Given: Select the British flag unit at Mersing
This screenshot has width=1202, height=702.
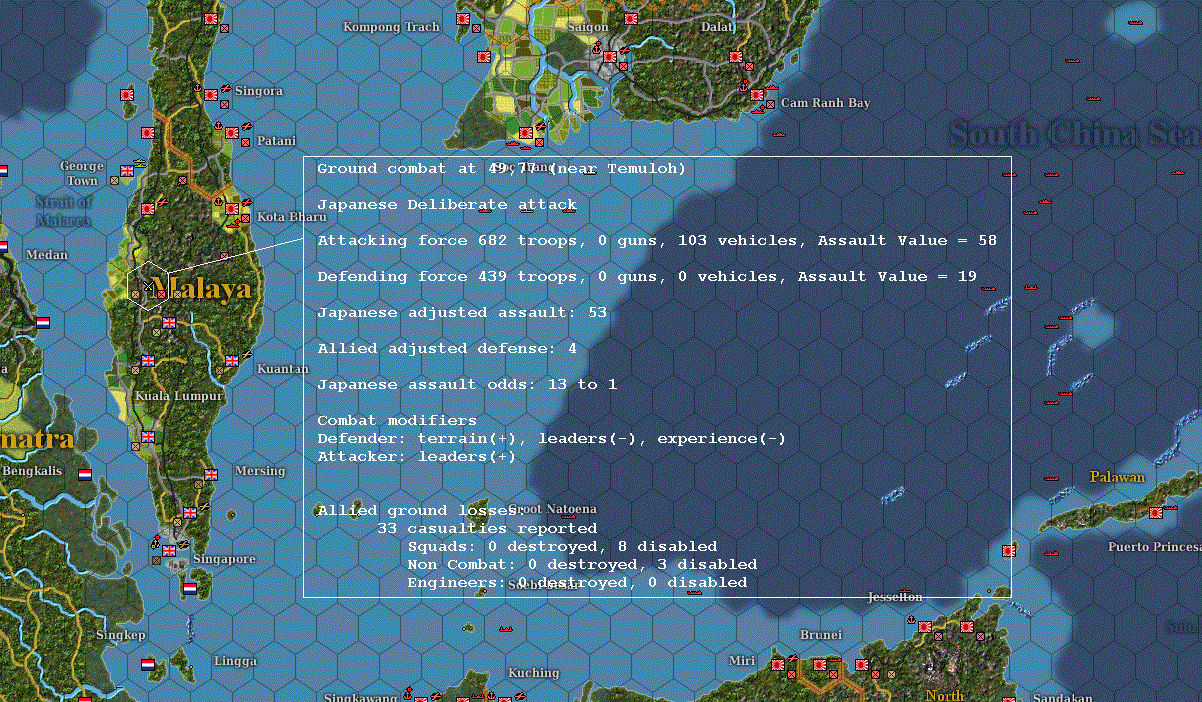Looking at the screenshot, I should tap(211, 475).
